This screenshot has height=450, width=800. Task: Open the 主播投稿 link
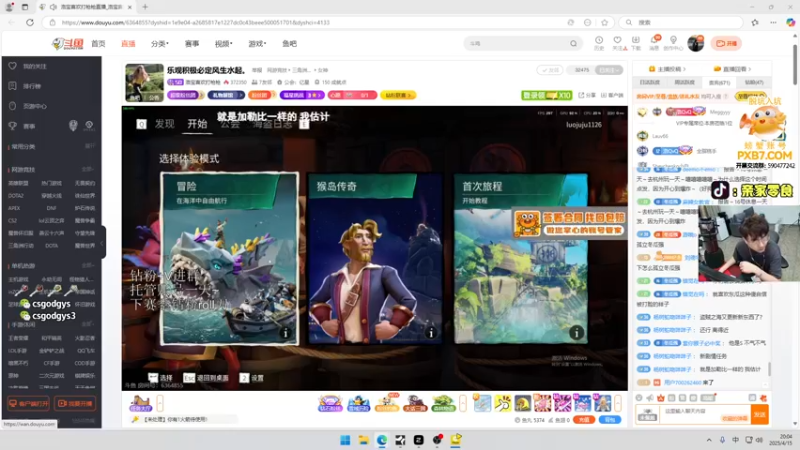[667, 69]
